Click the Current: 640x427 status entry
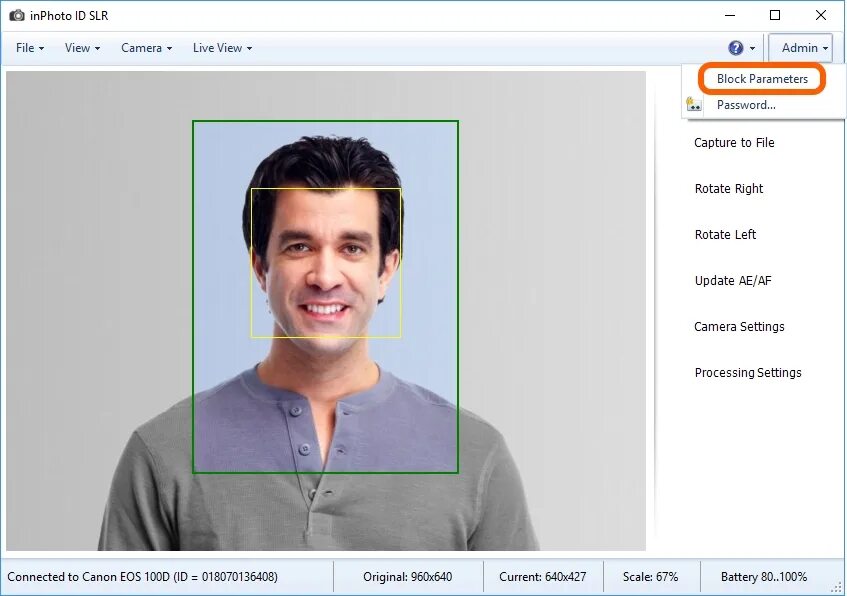Image resolution: width=847 pixels, height=596 pixels. pos(542,577)
